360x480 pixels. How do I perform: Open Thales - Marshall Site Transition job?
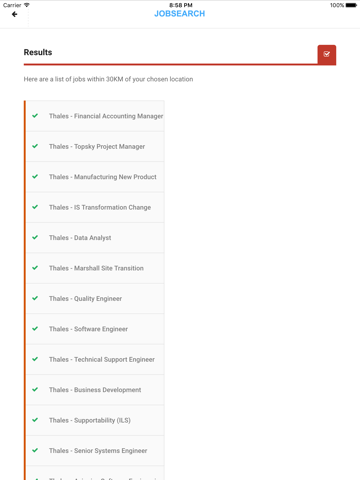point(95,268)
